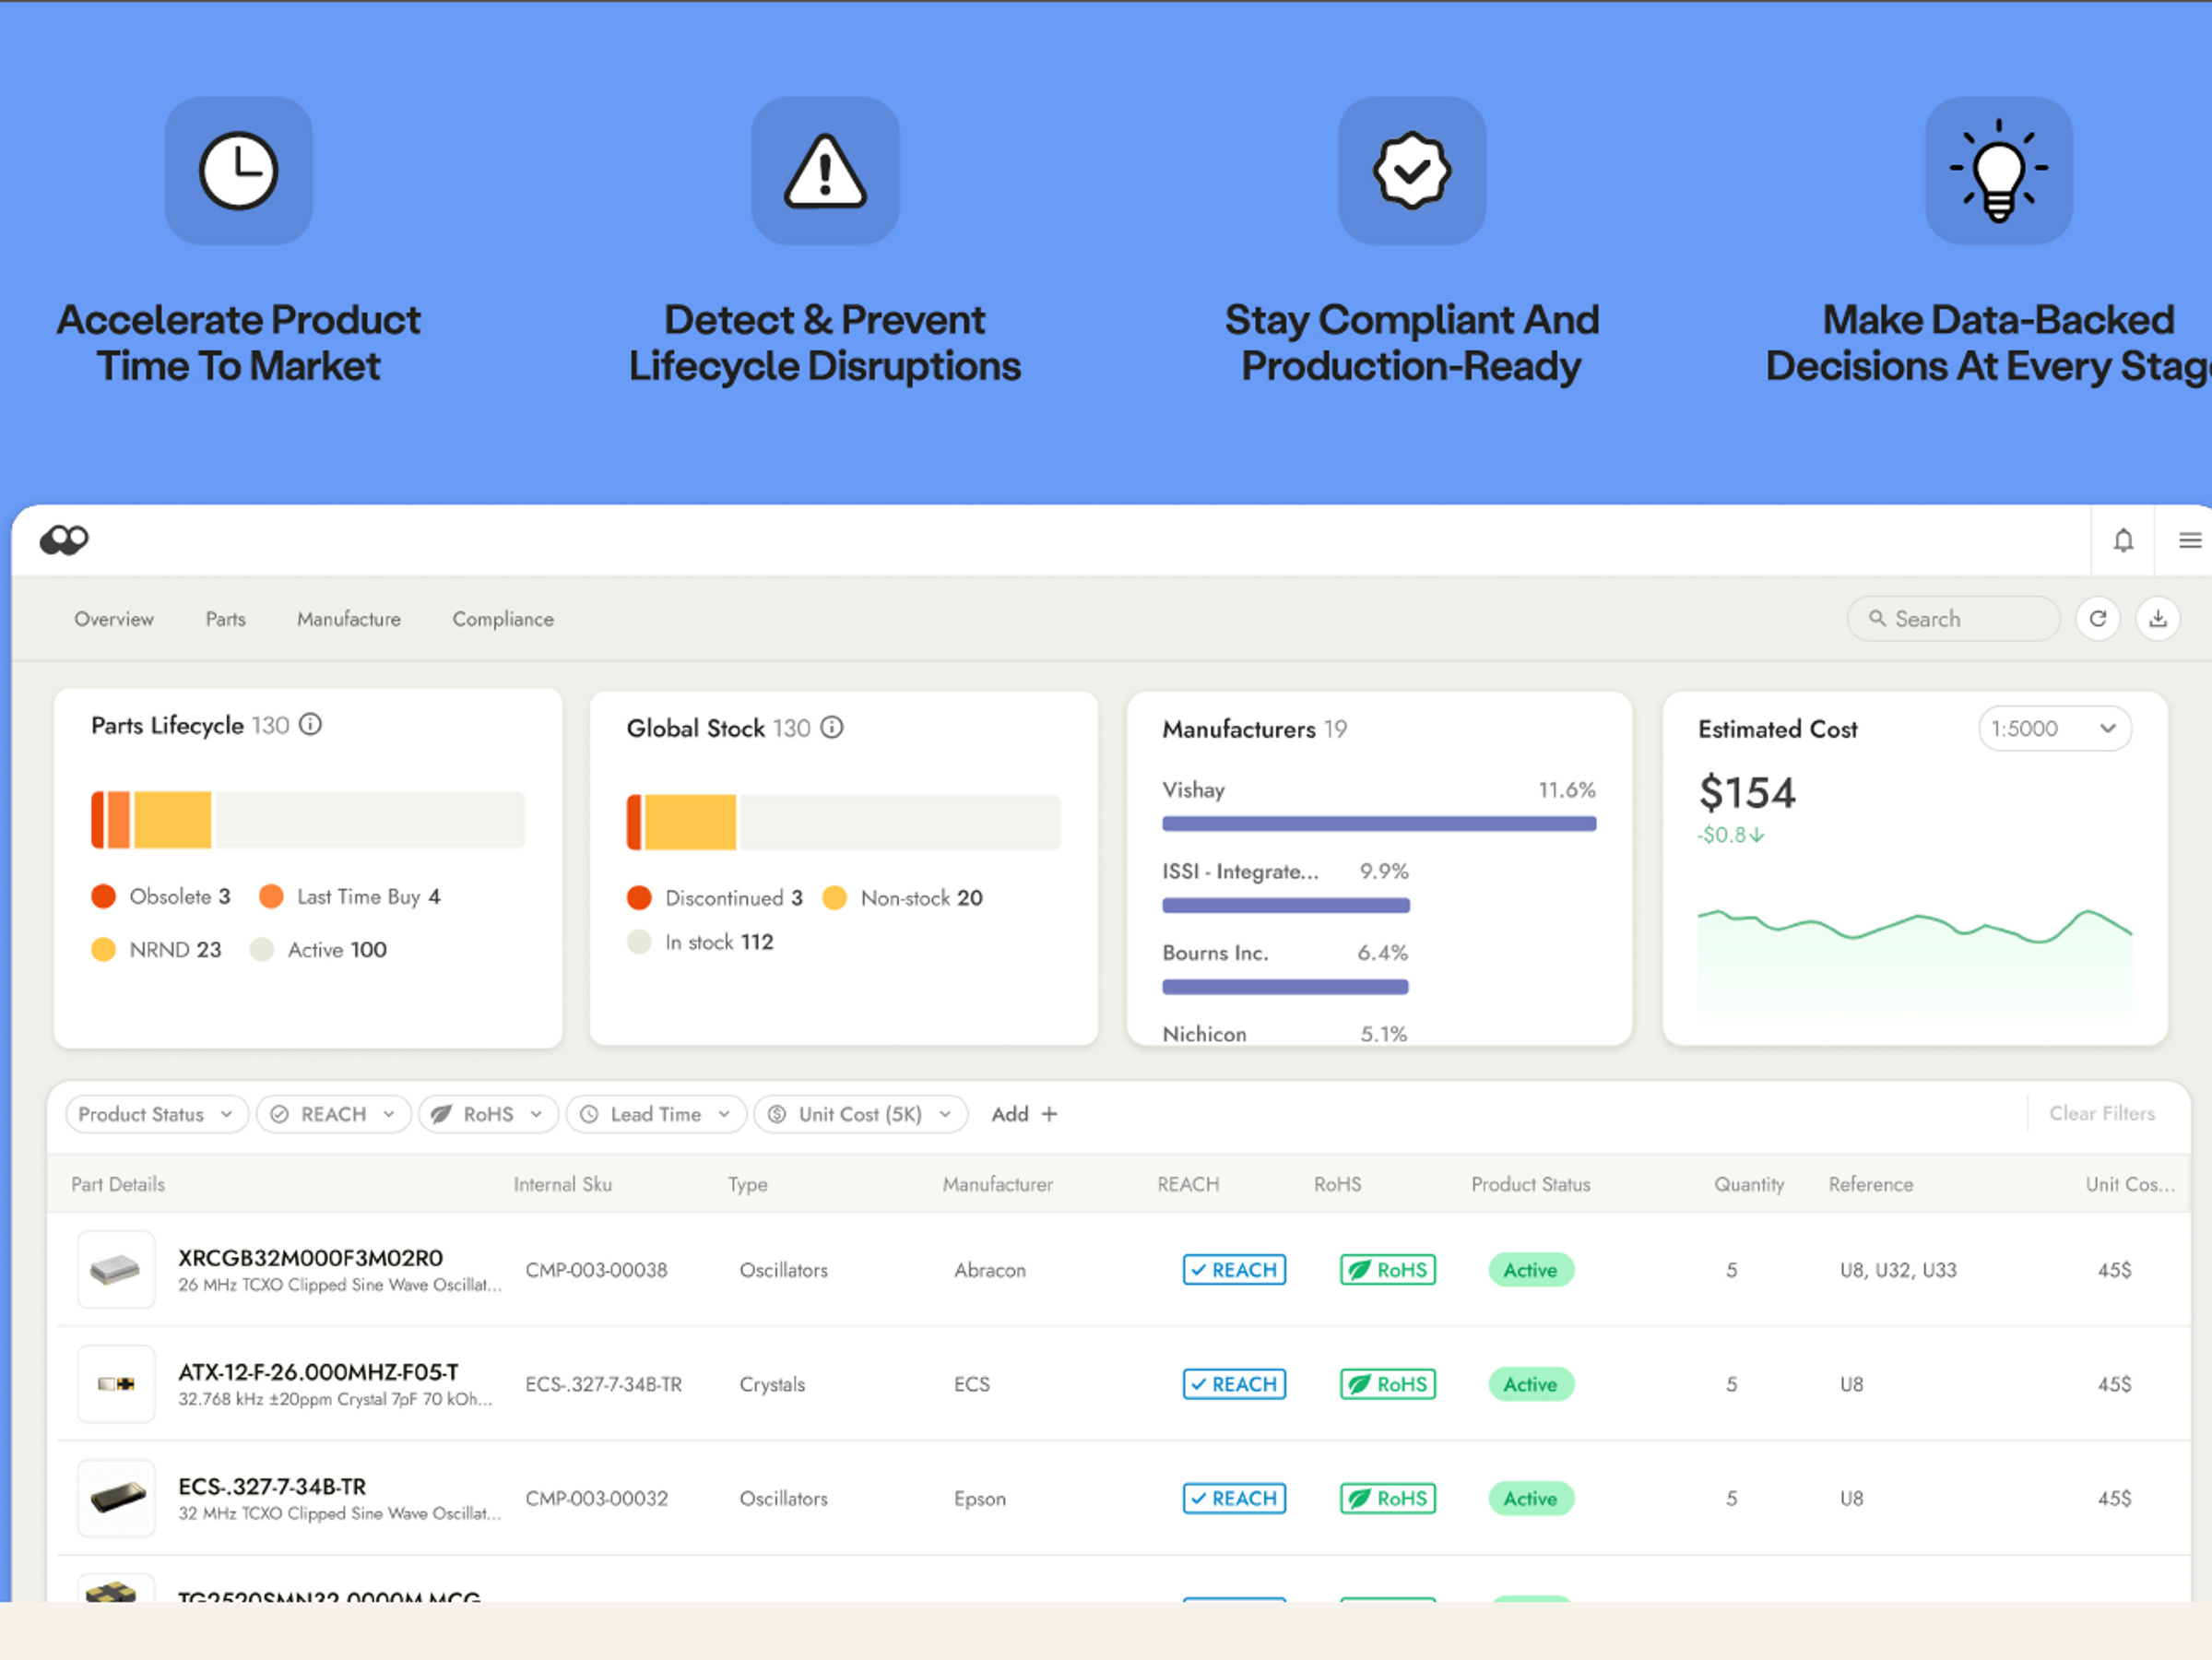Click the Vishay manufacturer share bar
Screen dimensions: 2212x1660
(1379, 824)
